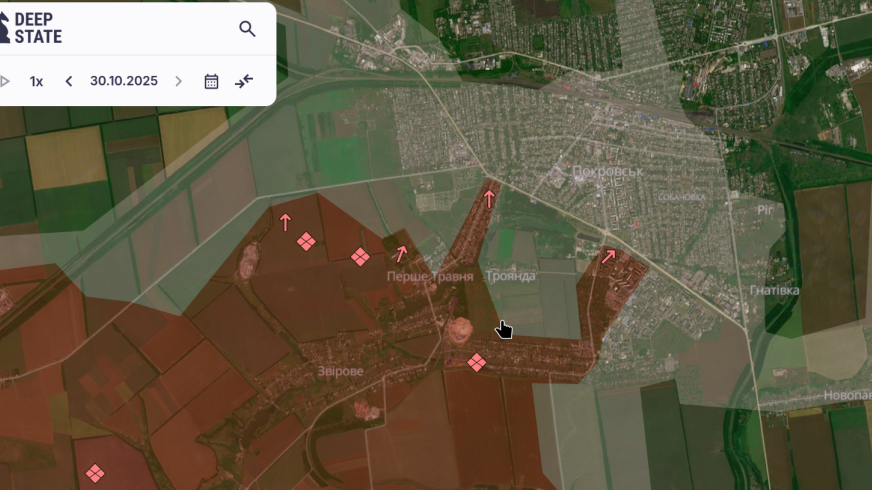The height and width of the screenshot is (490, 872).
Task: Click the Гнатівка settlement label
Action: pos(774,290)
